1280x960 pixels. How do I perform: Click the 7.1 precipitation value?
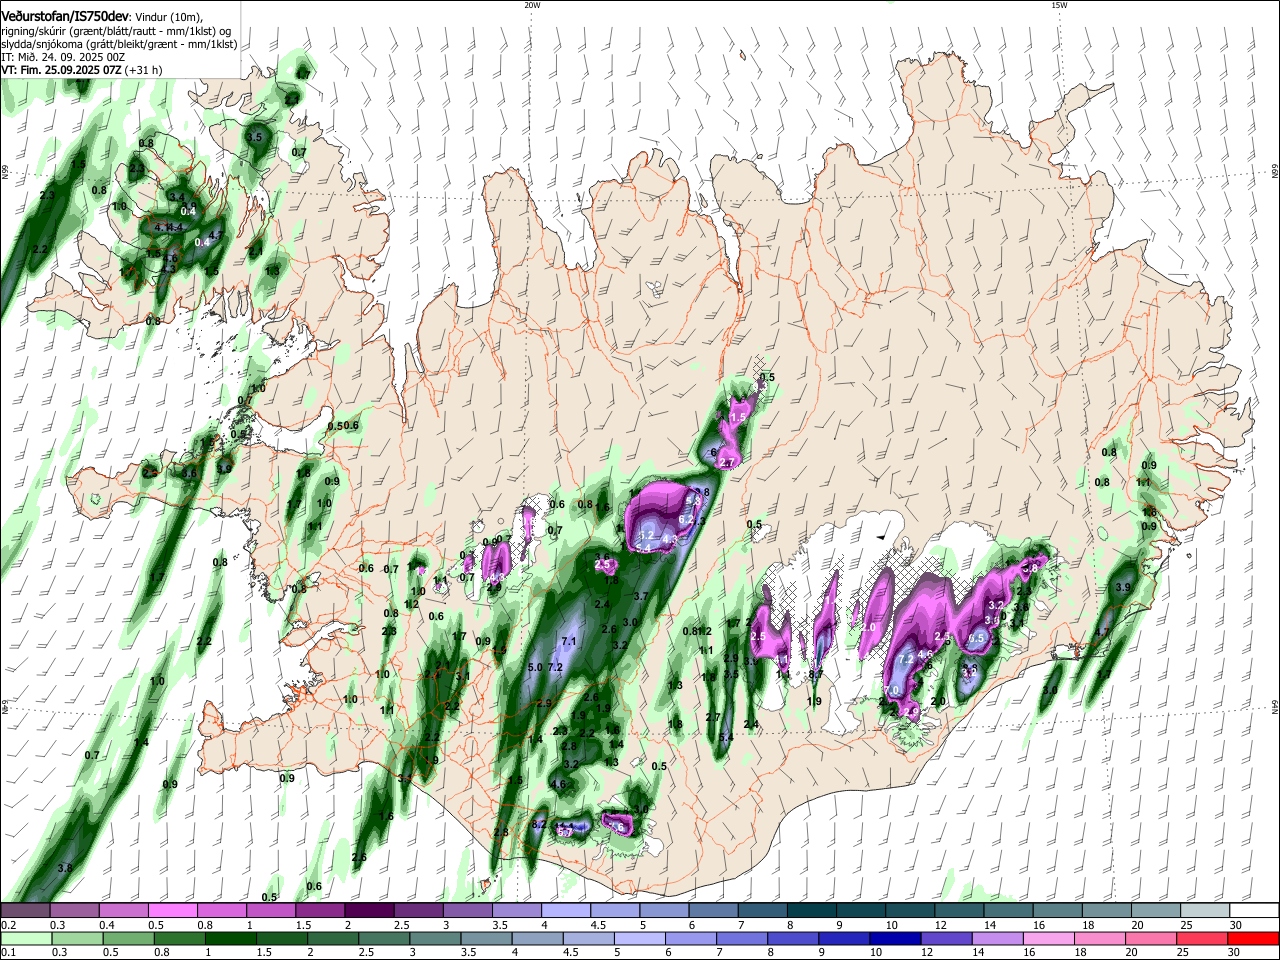pyautogui.click(x=569, y=641)
